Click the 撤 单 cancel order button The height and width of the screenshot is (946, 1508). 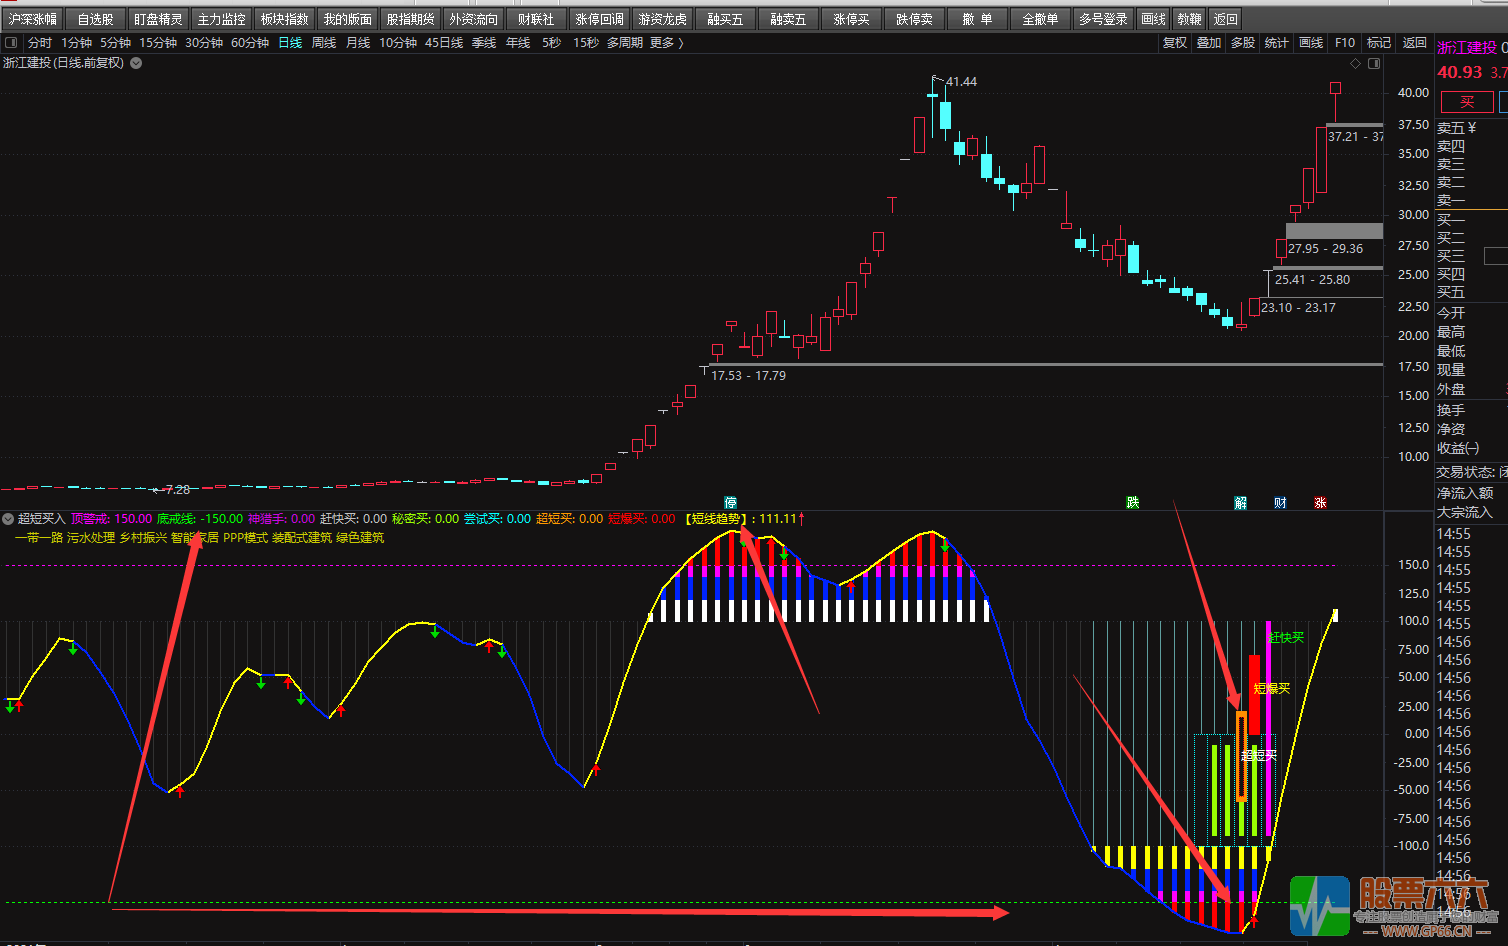point(977,19)
